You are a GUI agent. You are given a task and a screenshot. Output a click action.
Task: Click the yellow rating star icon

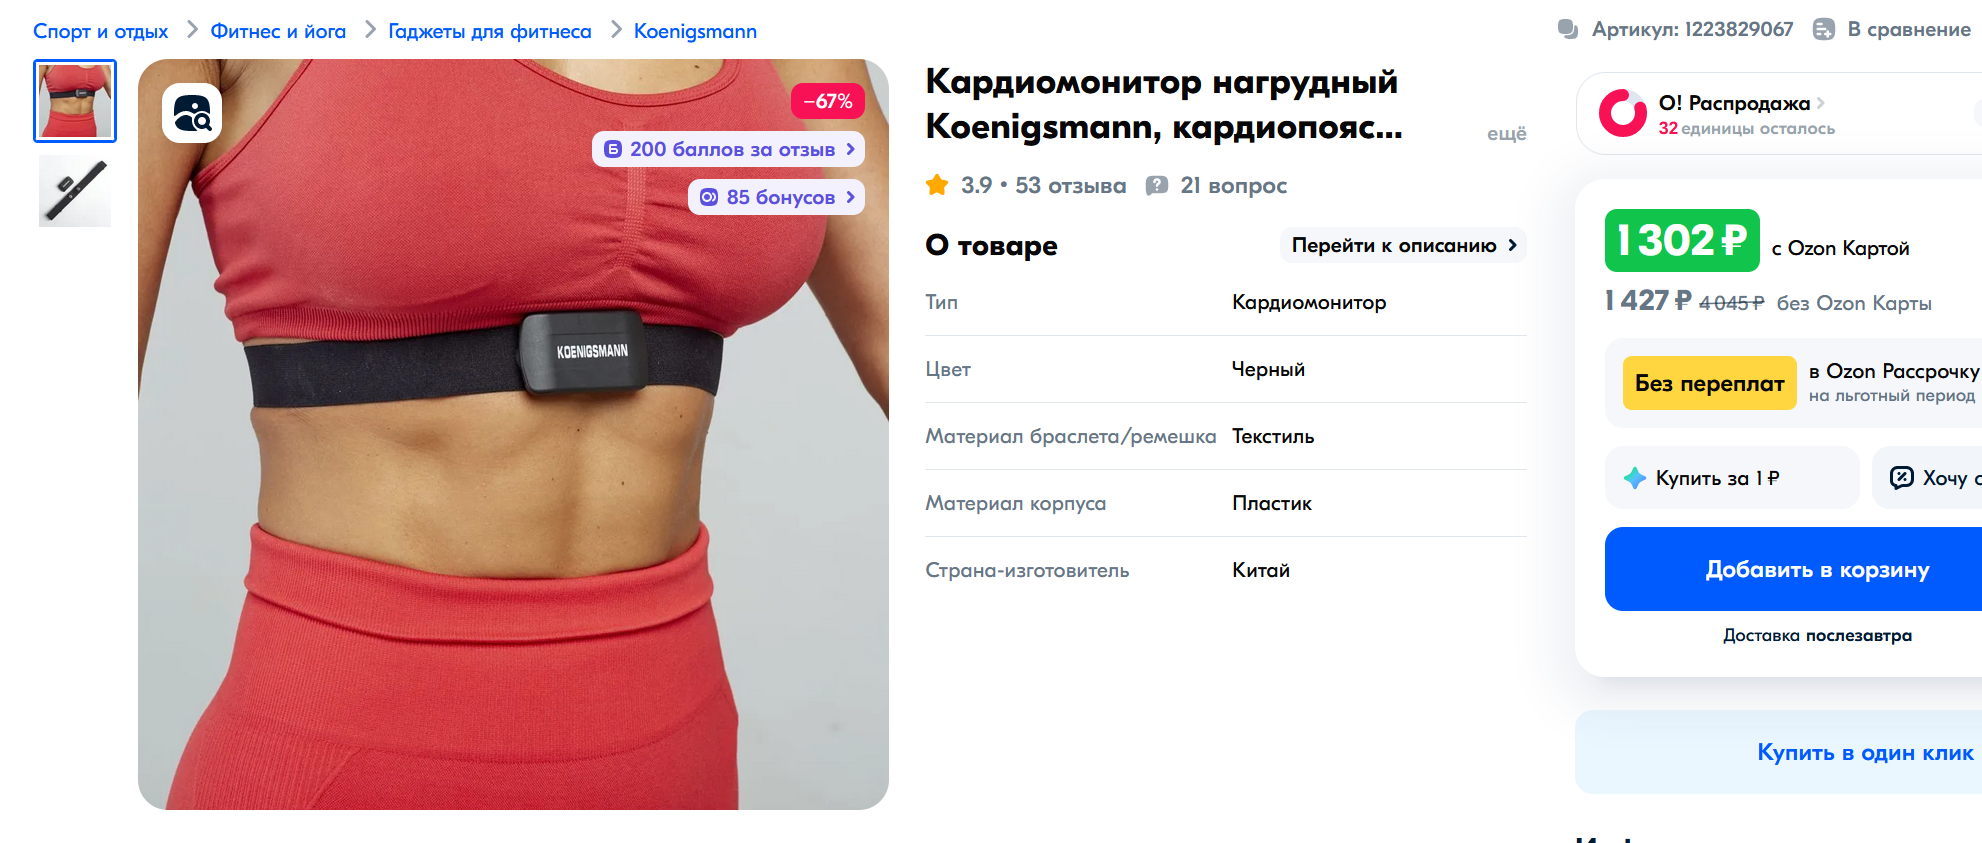(937, 185)
